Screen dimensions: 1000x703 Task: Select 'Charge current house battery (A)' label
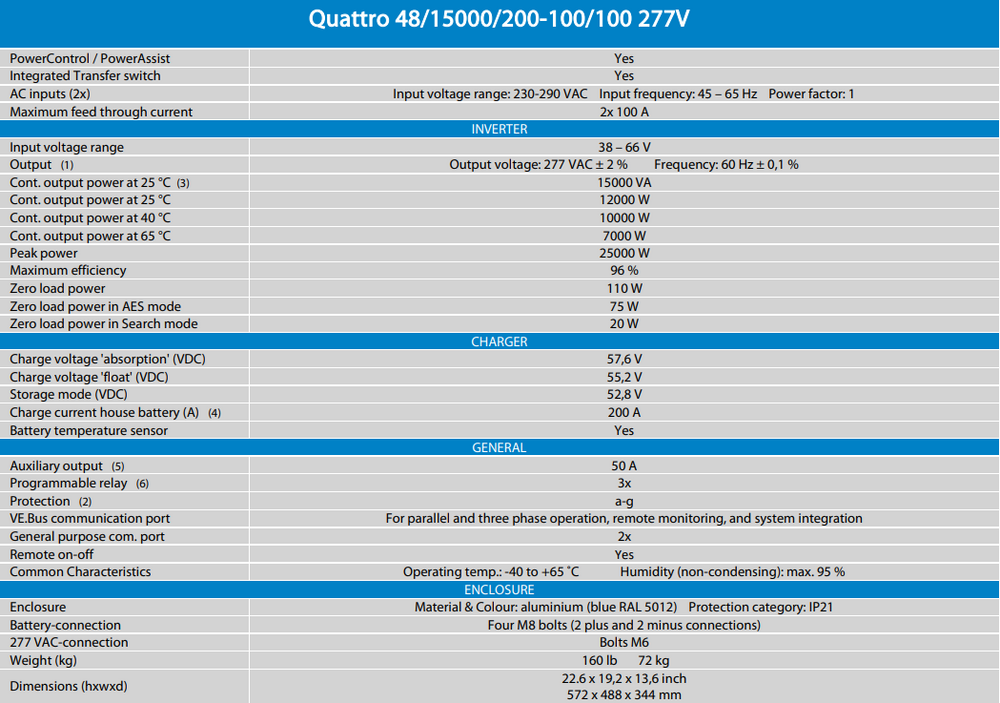tap(104, 412)
